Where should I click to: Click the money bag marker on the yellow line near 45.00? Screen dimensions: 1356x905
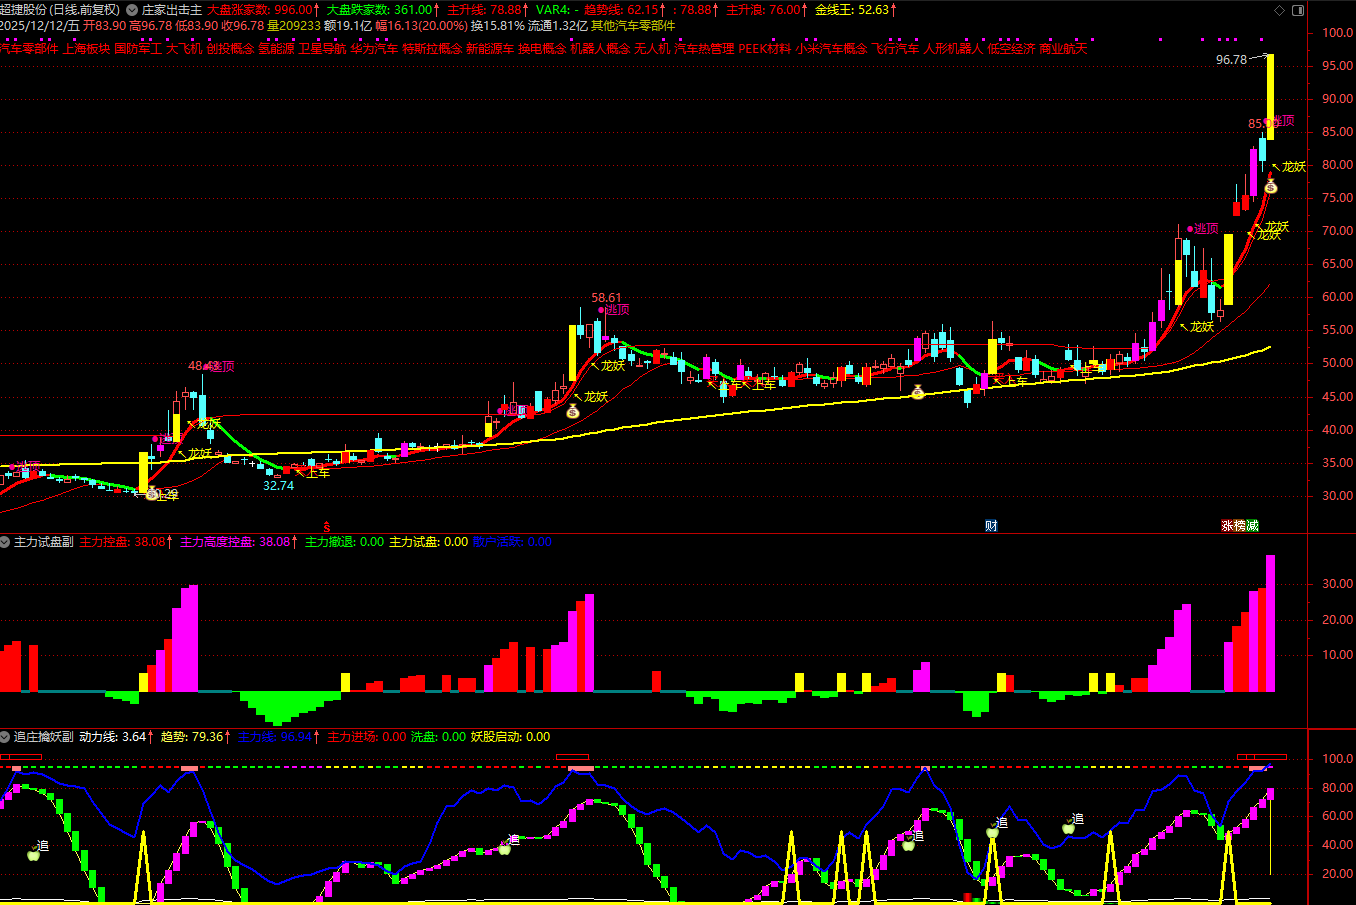(918, 392)
